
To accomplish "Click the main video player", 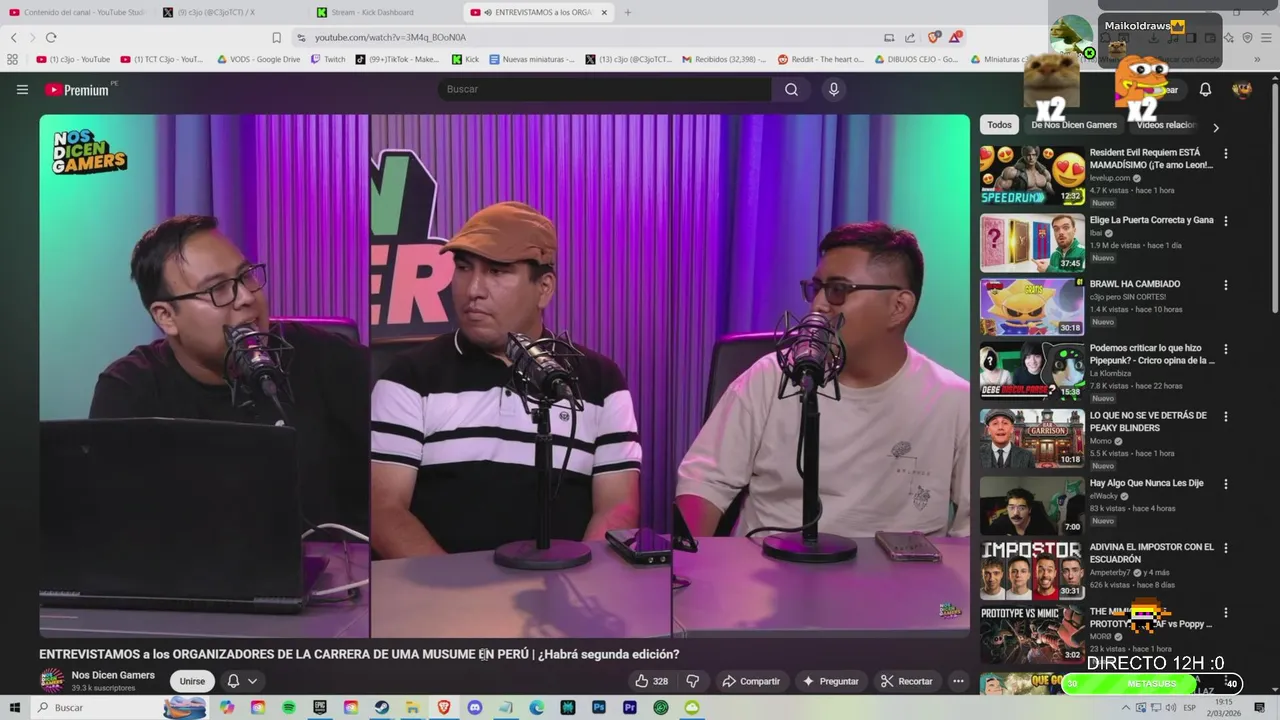I will coord(505,376).
